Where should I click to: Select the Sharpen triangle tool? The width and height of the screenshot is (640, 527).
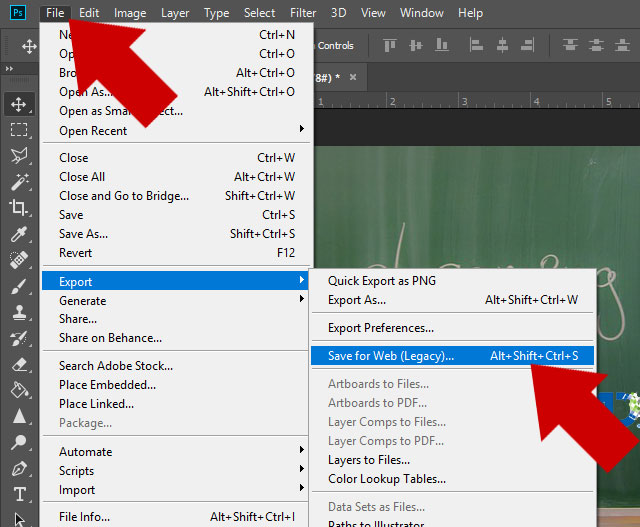(19, 416)
